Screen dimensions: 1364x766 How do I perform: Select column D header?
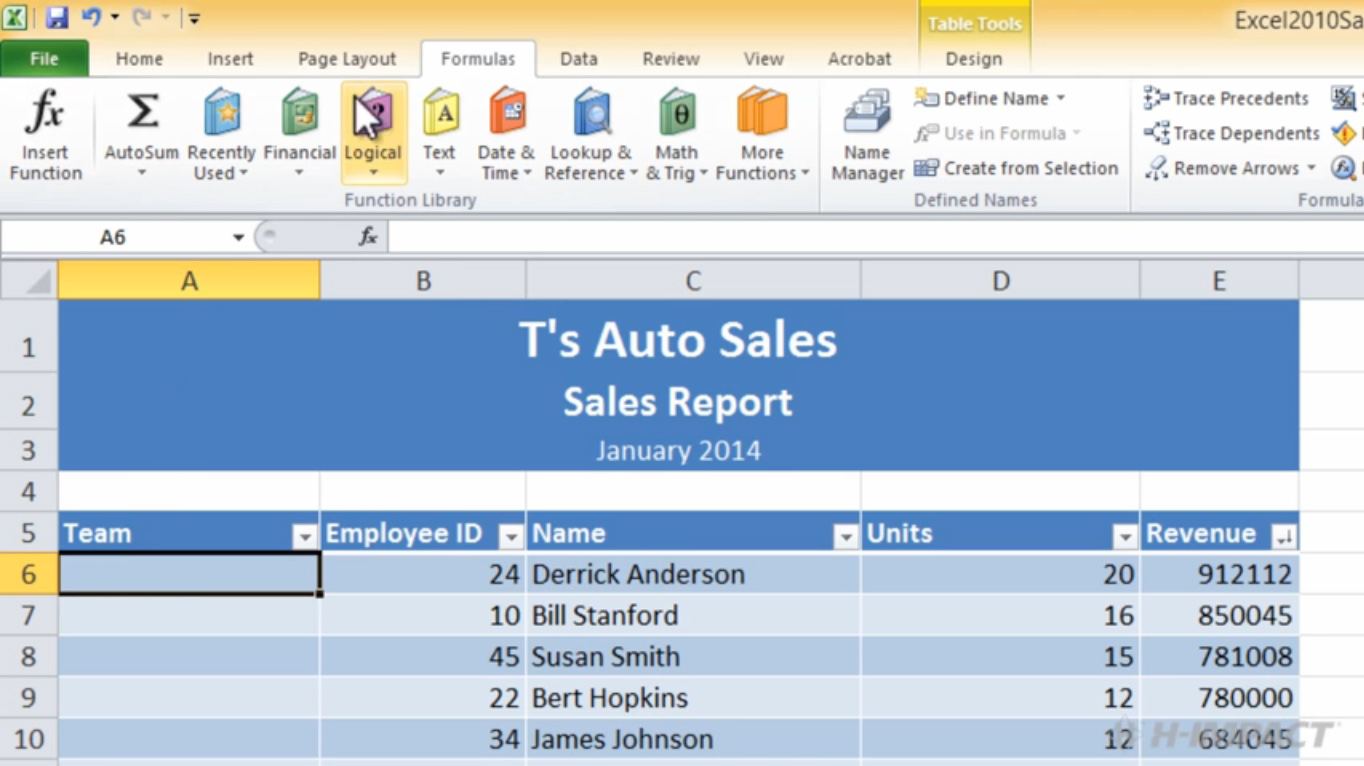1000,281
